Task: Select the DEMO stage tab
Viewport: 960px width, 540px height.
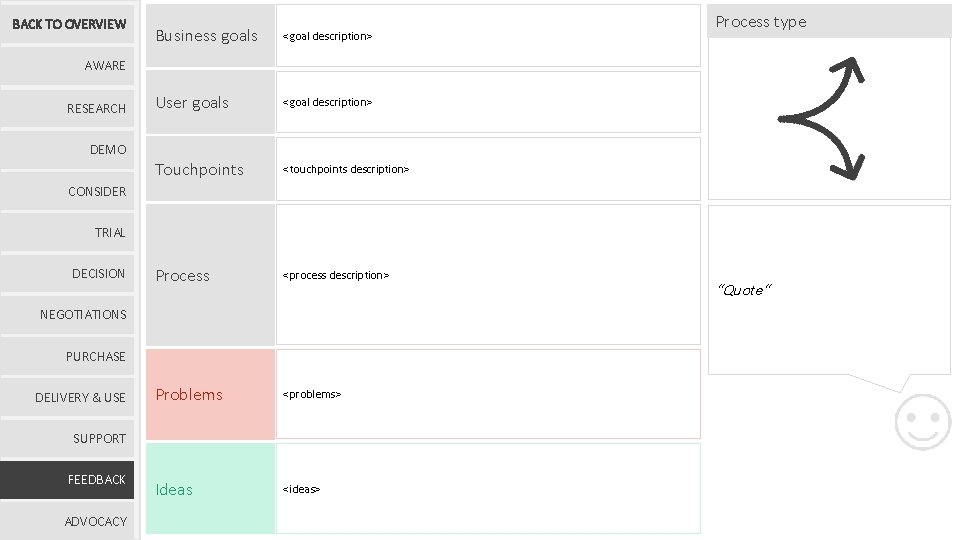Action: click(68, 149)
